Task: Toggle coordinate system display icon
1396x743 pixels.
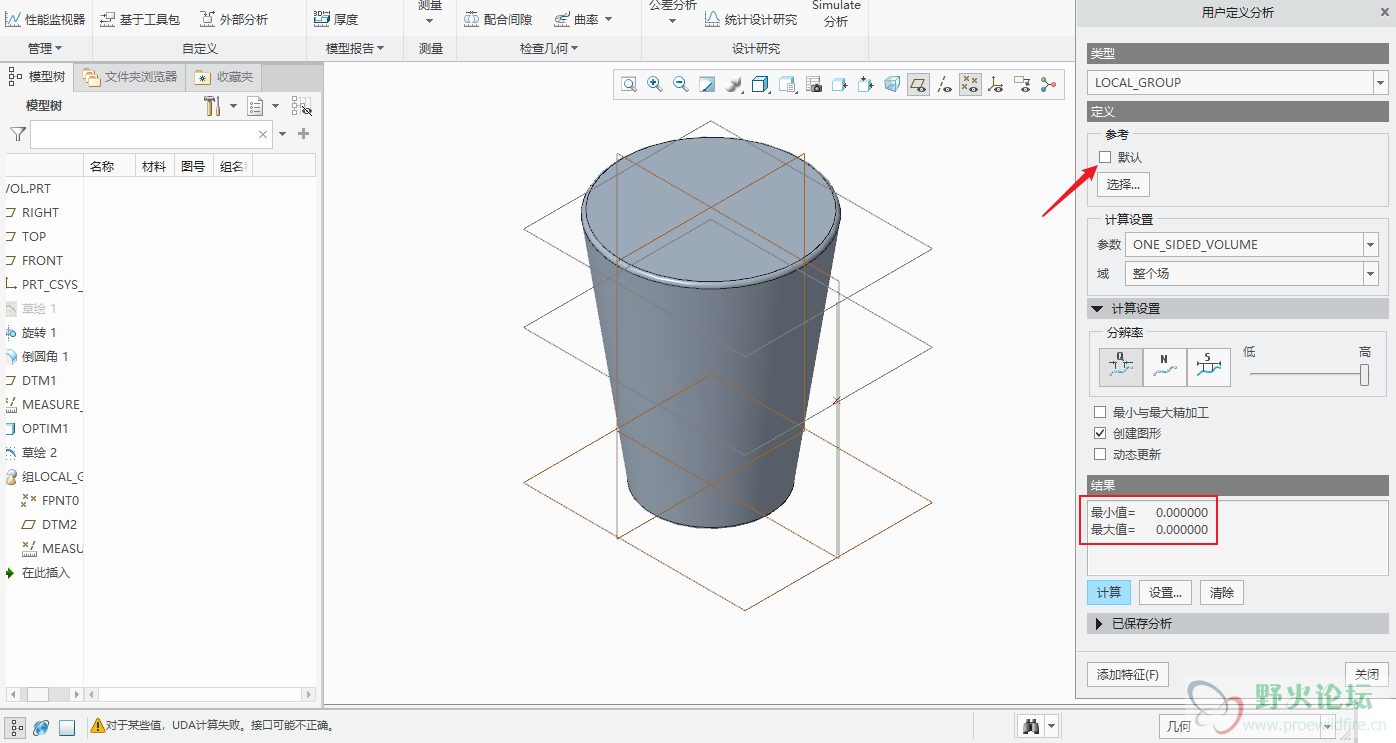Action: tap(995, 85)
